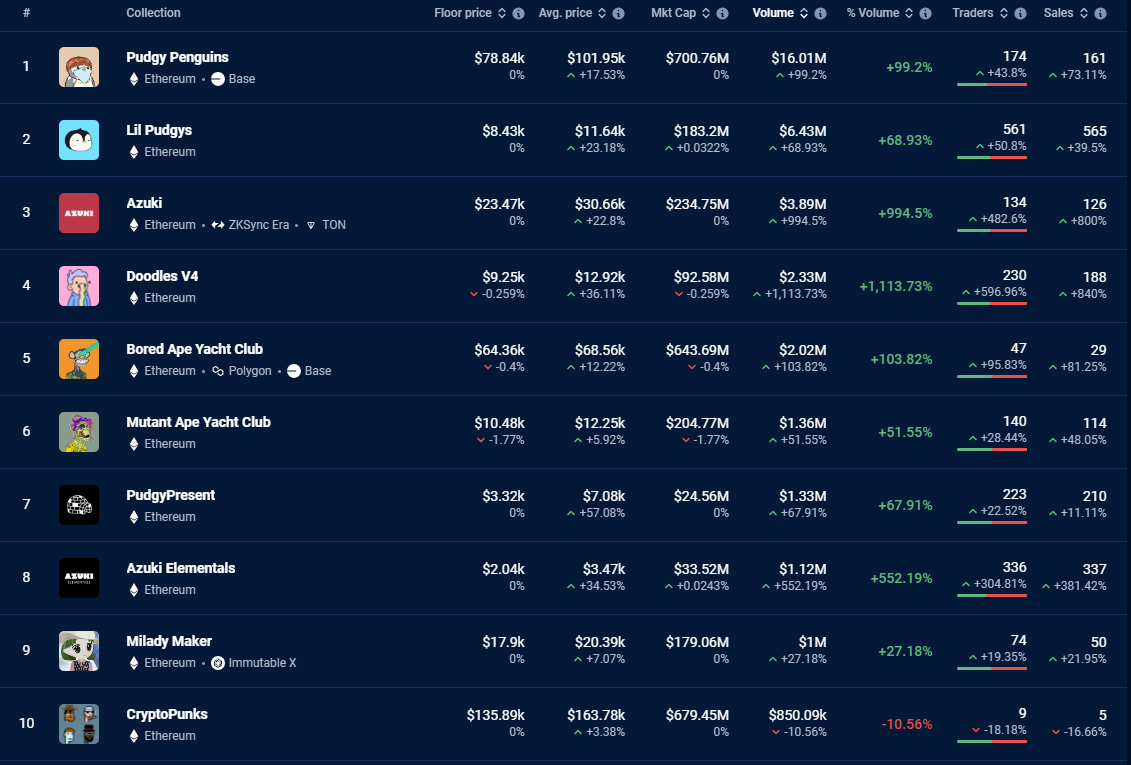The height and width of the screenshot is (765, 1131).
Task: Open Bored Ape Yacht Club link
Action: pos(195,349)
